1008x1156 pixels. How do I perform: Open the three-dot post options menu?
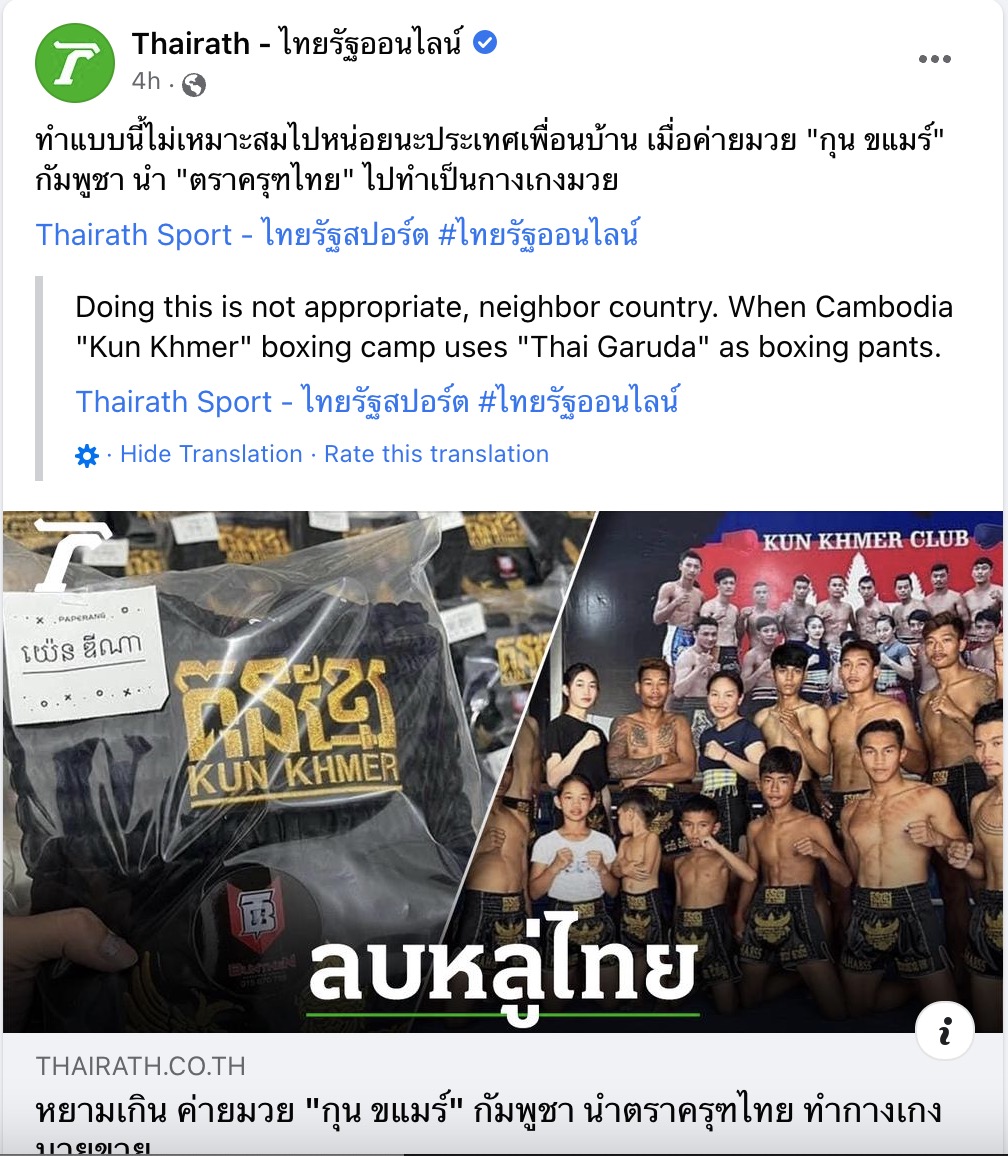click(934, 59)
